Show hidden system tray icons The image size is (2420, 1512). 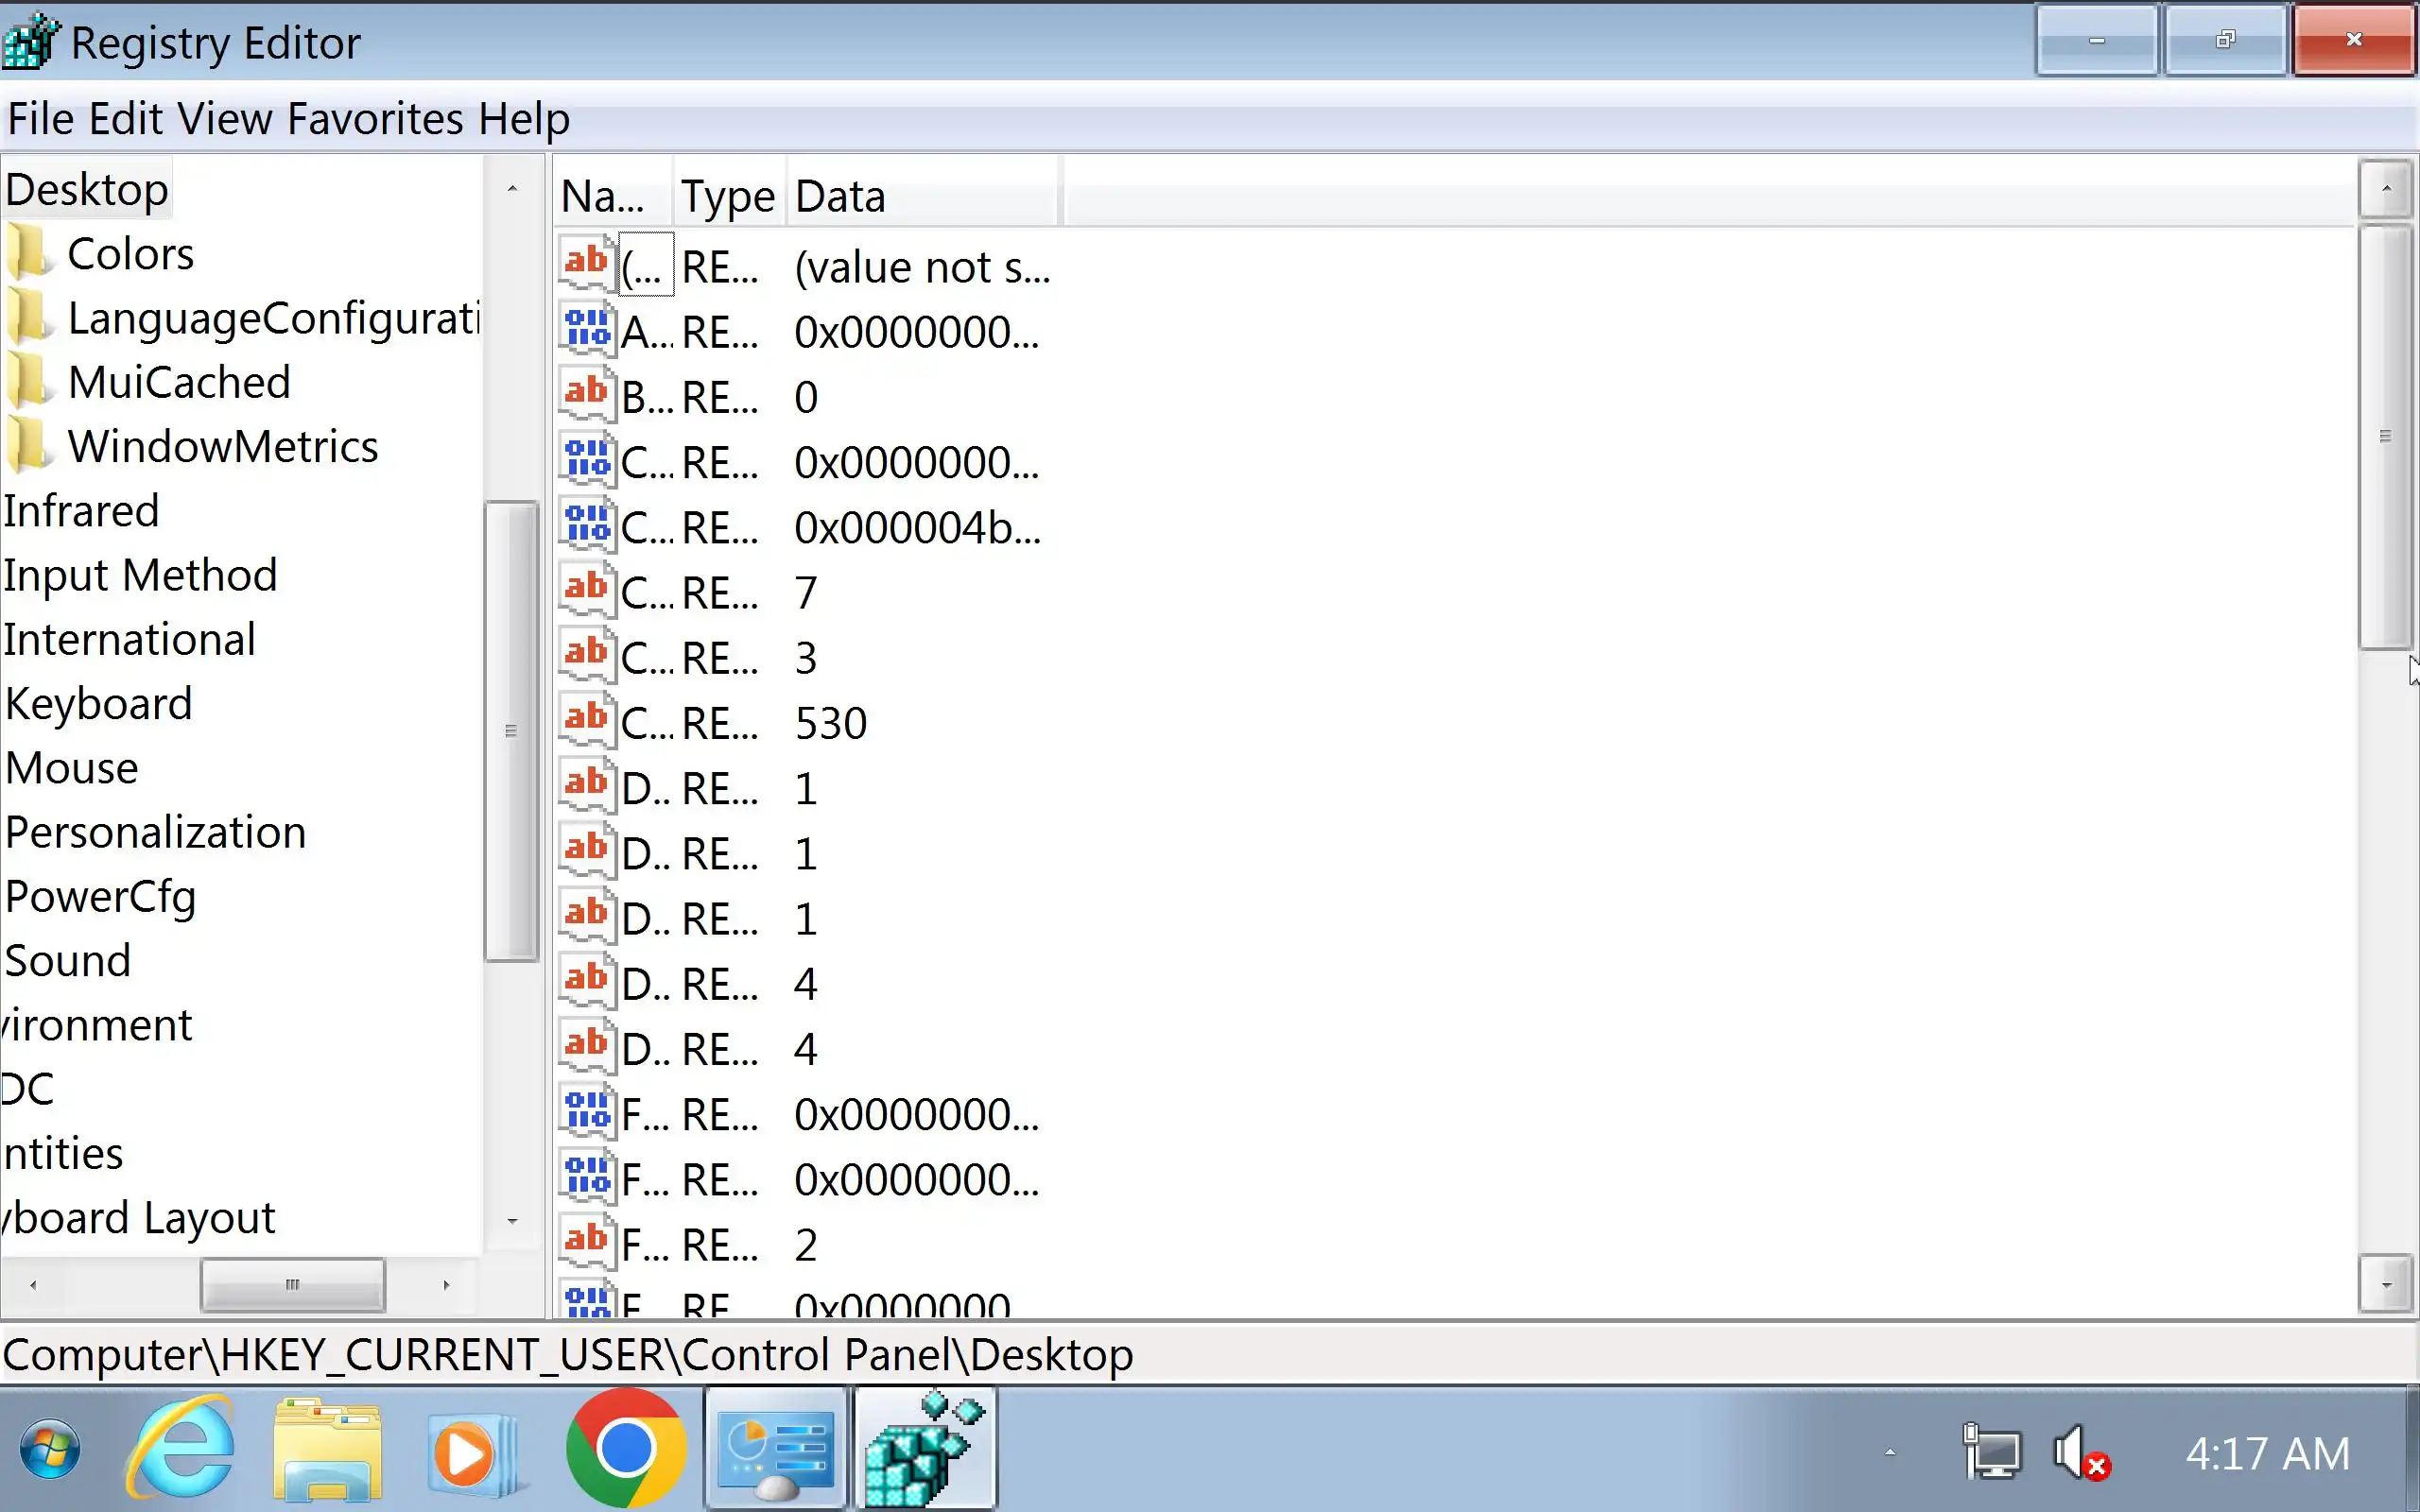[x=1889, y=1452]
